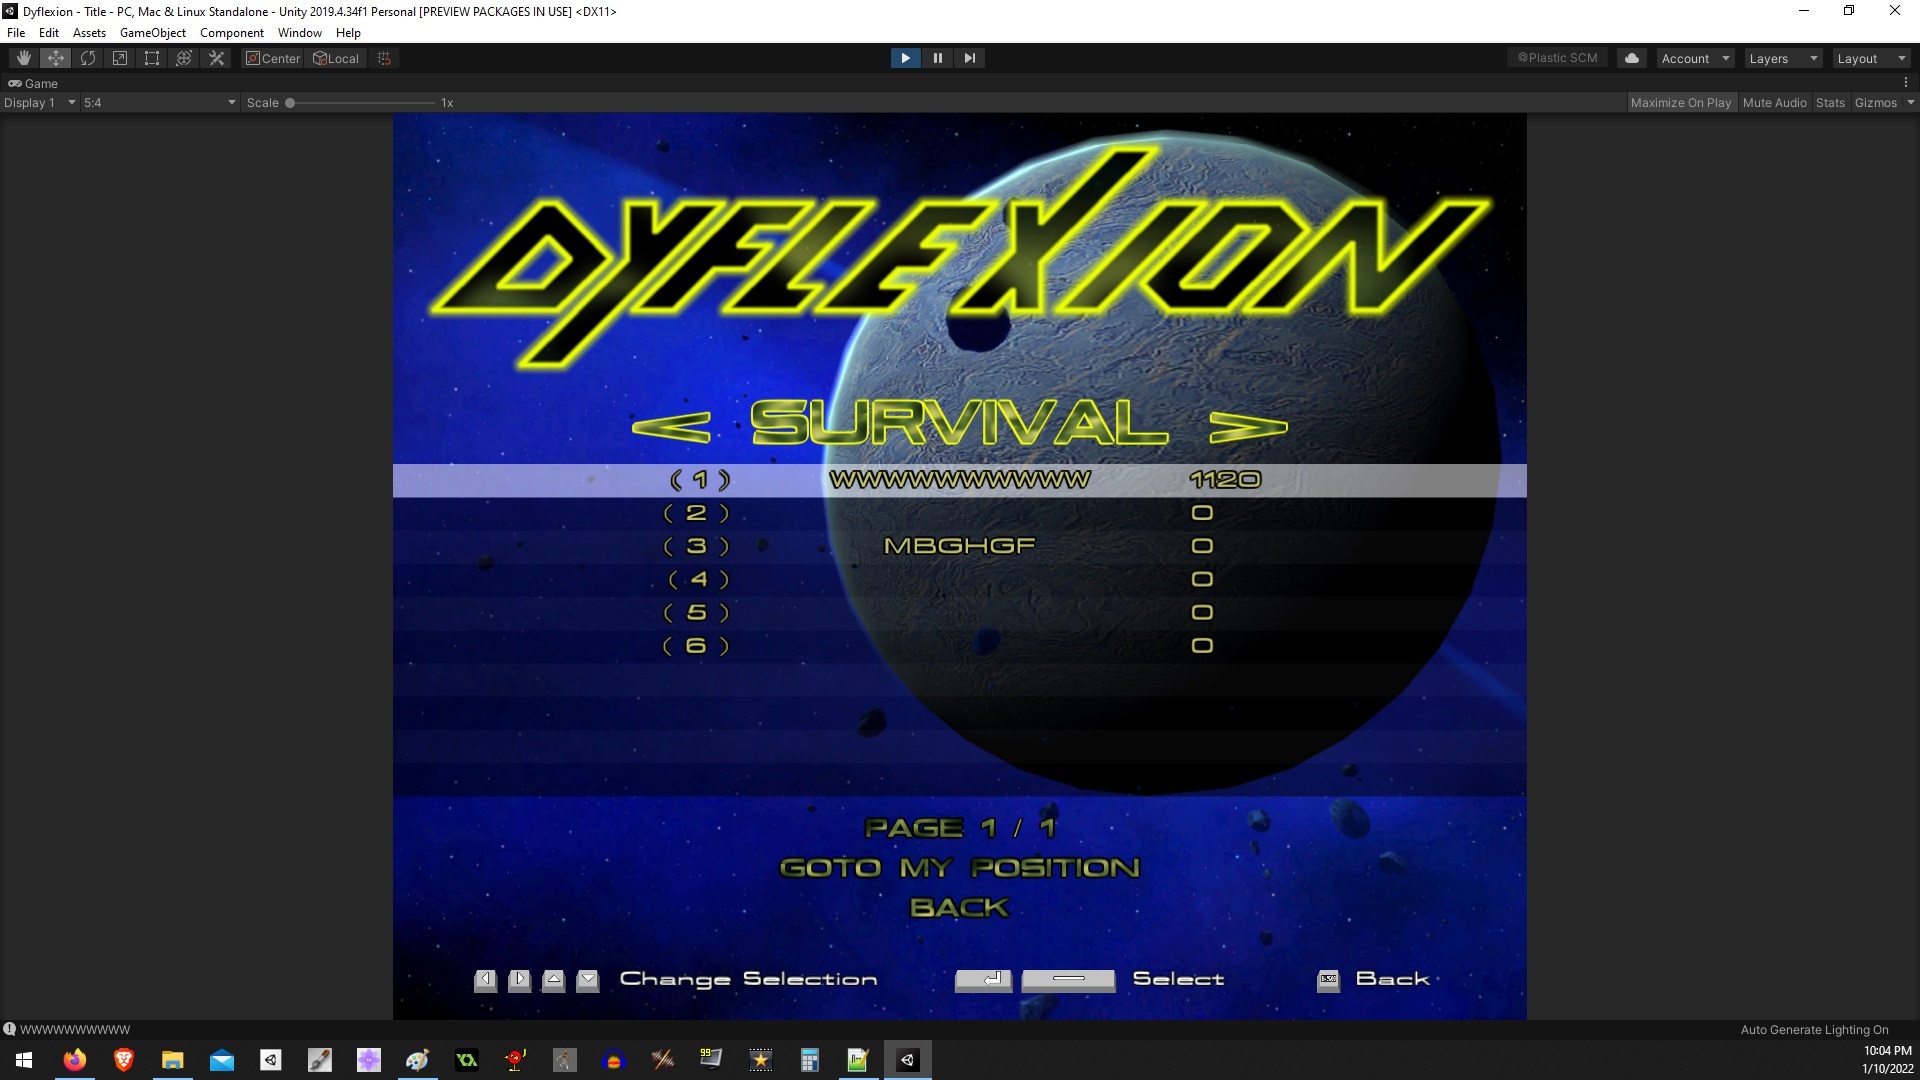Click the Enter key Select icon
The width and height of the screenshot is (1920, 1080).
pos(984,980)
